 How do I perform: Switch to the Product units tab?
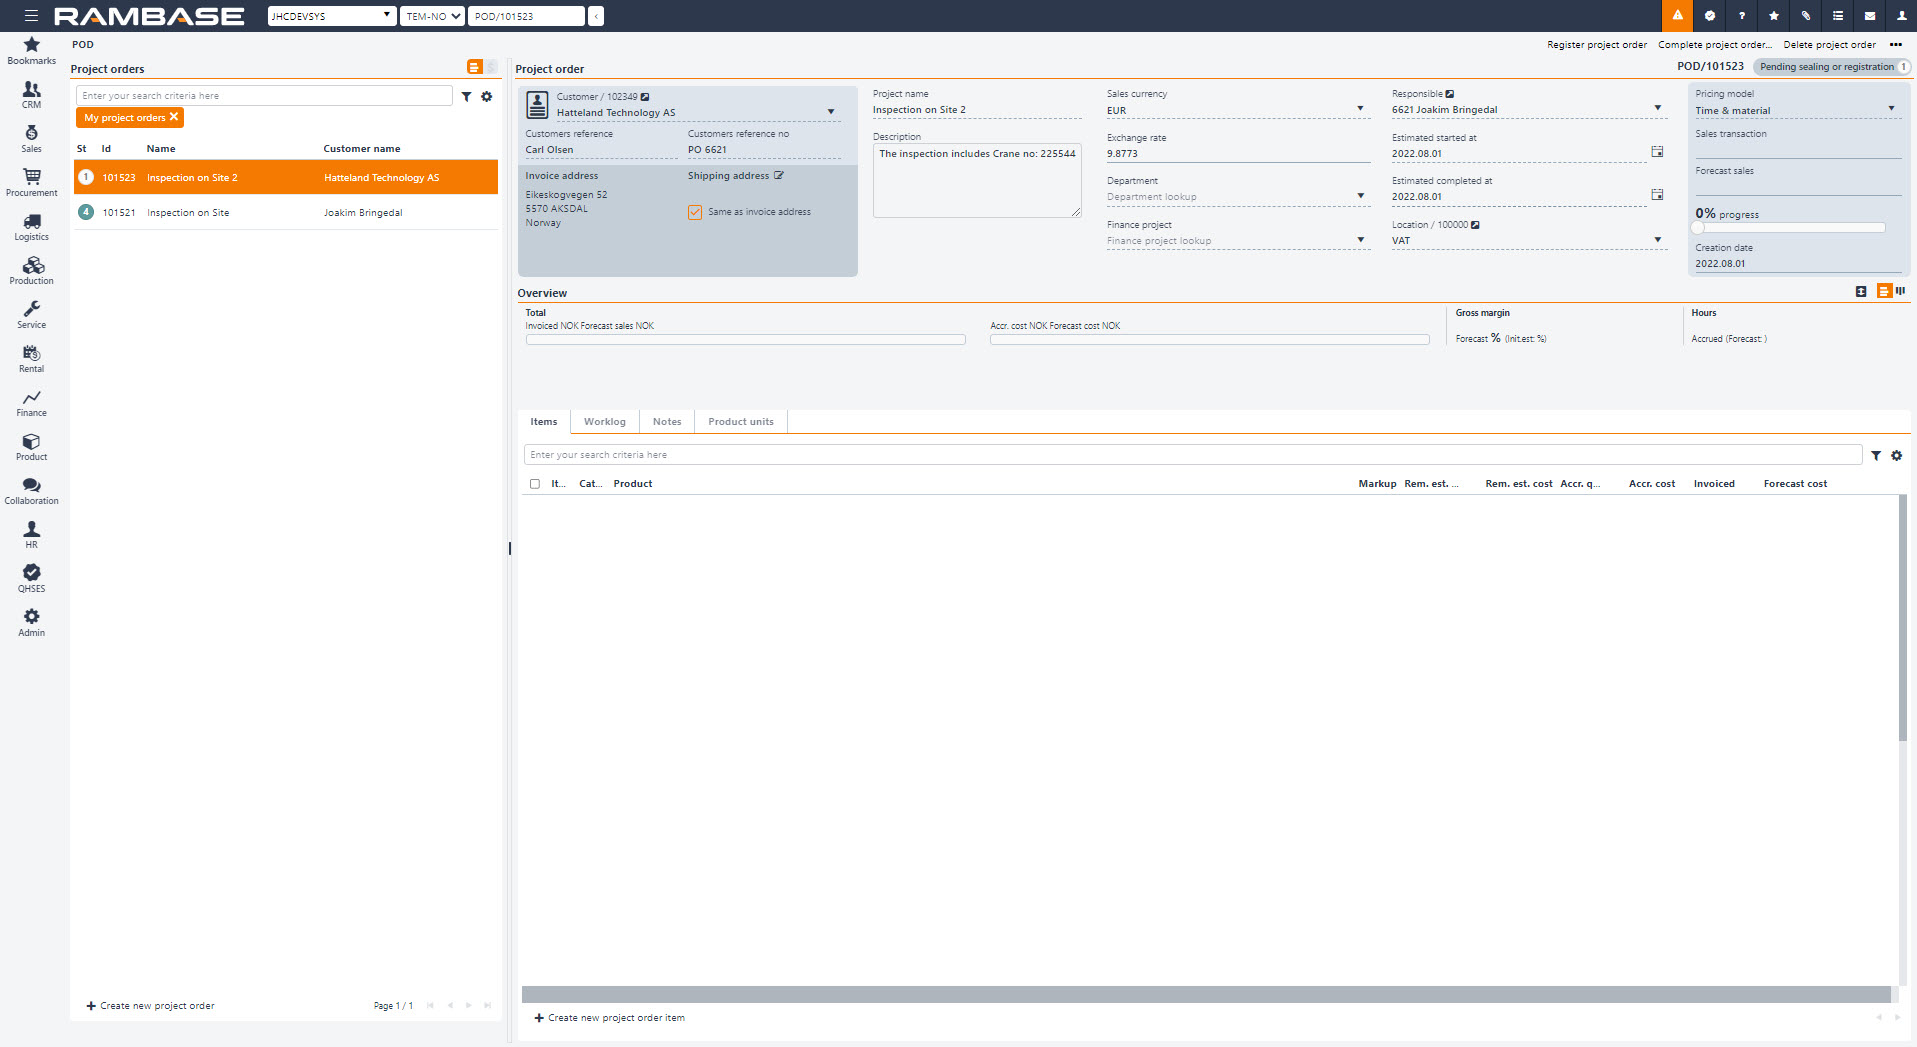coord(741,422)
